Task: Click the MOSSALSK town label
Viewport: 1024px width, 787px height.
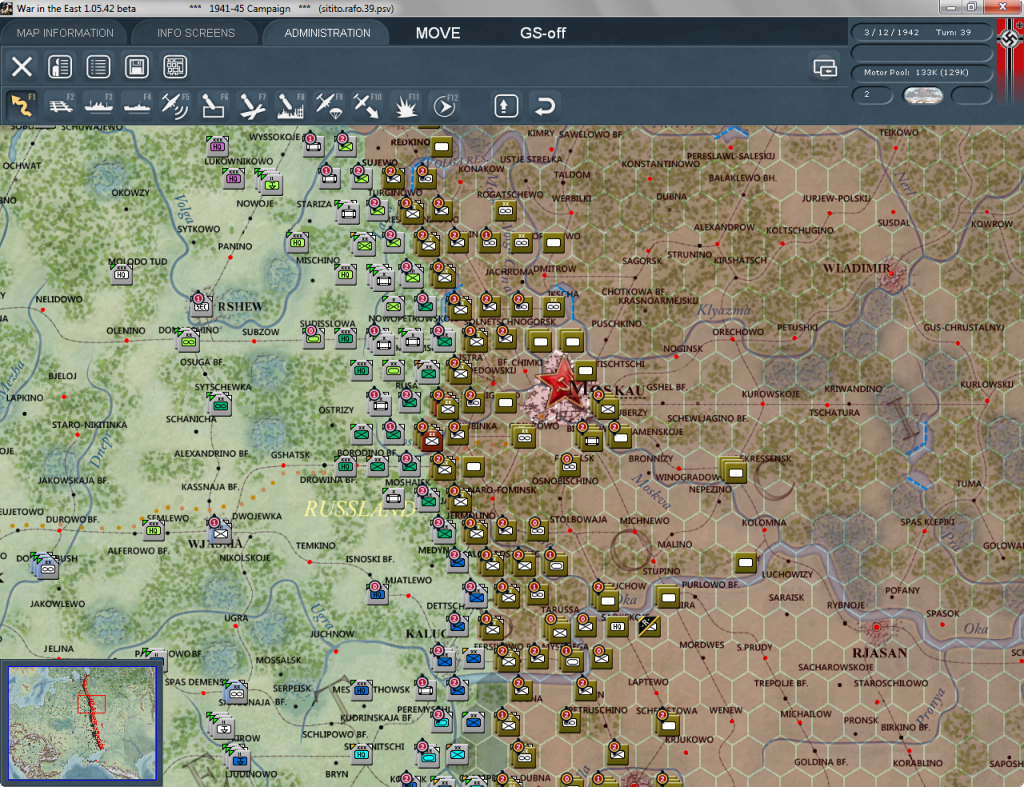Action: (278, 660)
